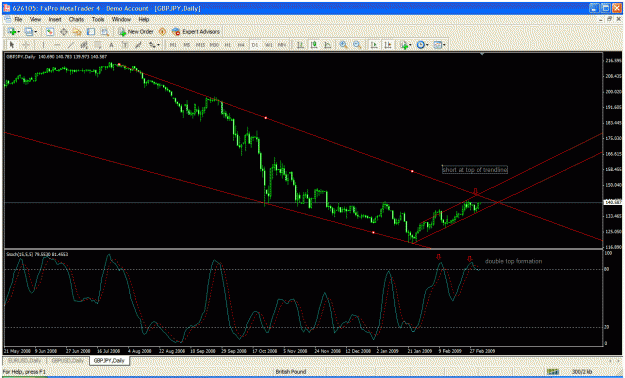The image size is (625, 378).
Task: Choose the Horizontal Line drawing tool
Action: tap(57, 45)
